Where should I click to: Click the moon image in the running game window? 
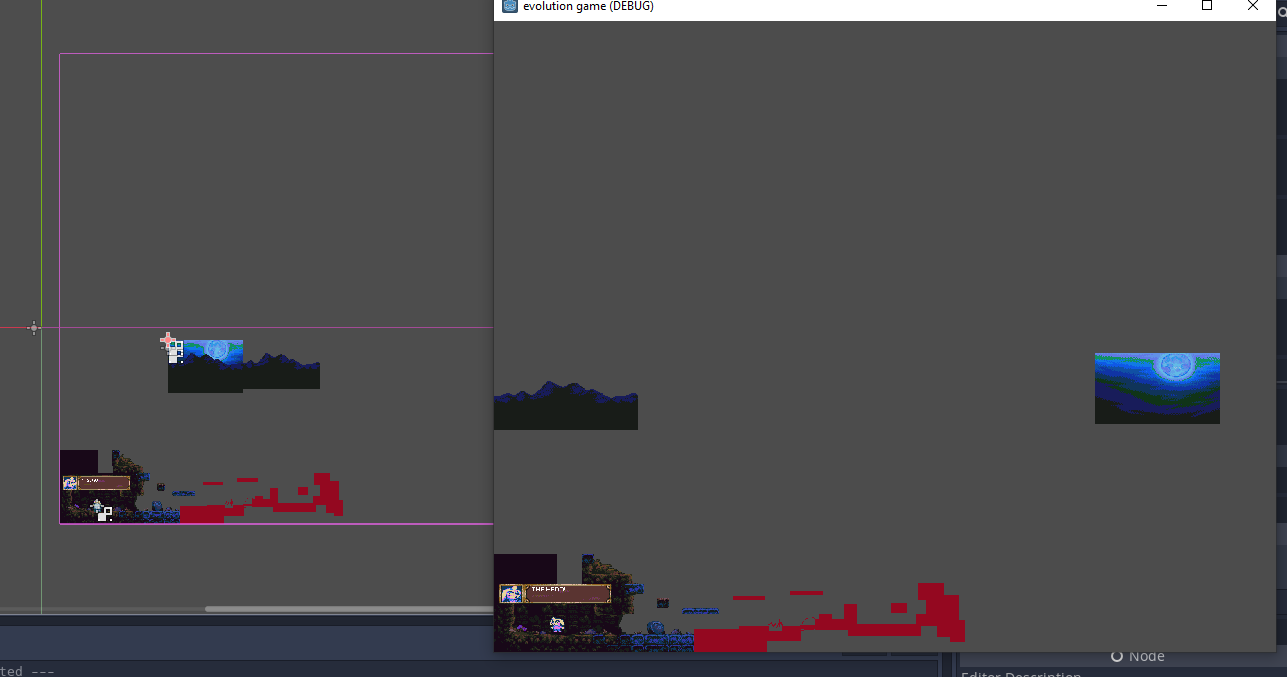(x=1156, y=388)
